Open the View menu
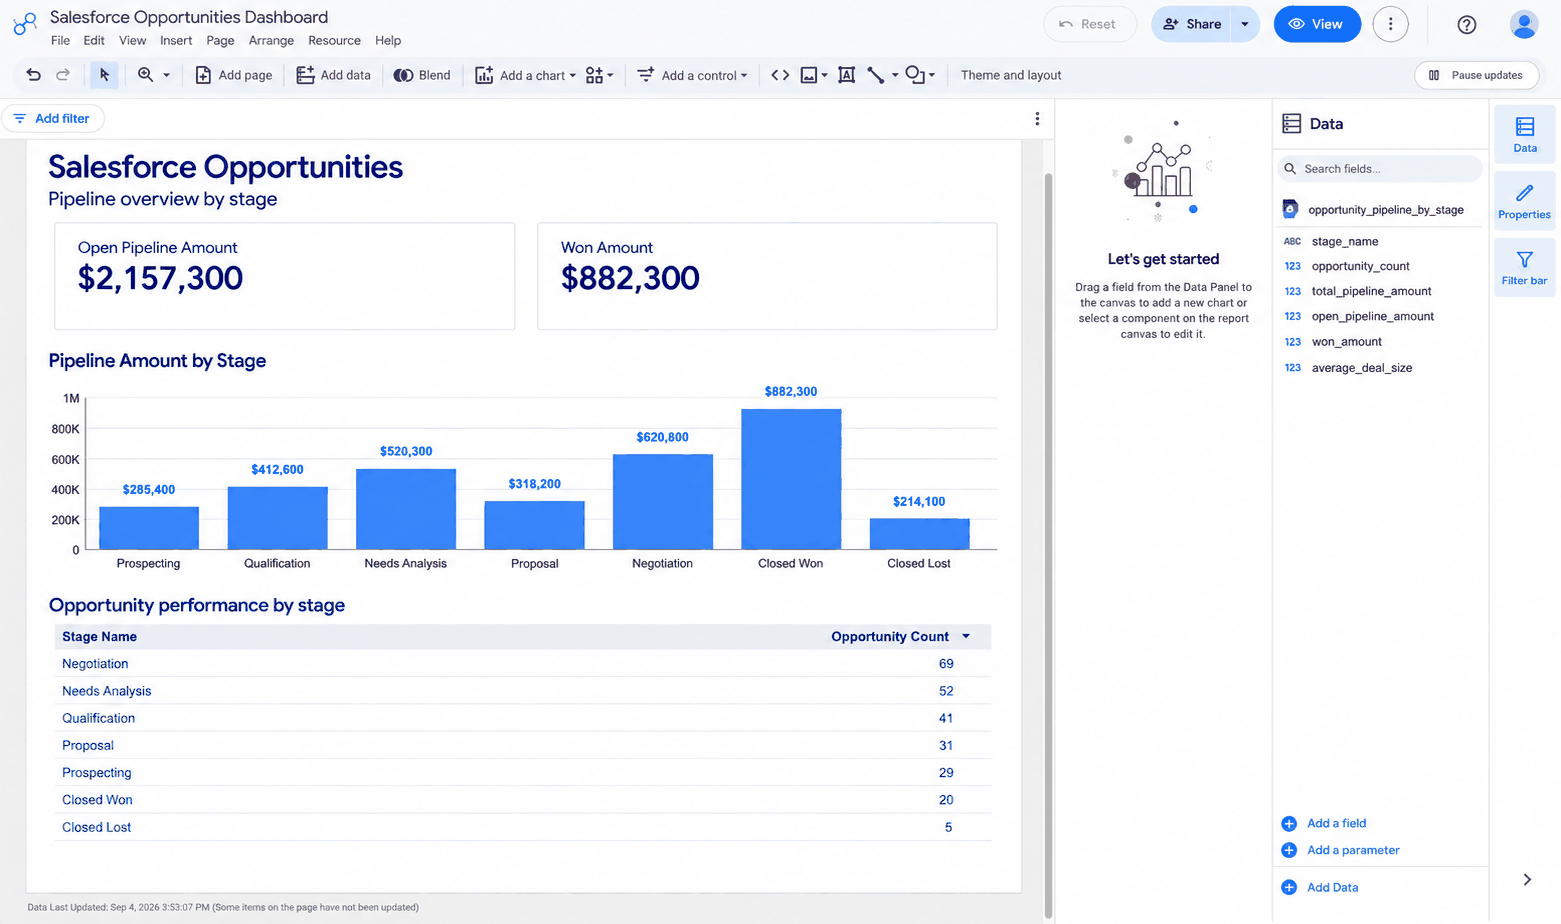 (132, 41)
